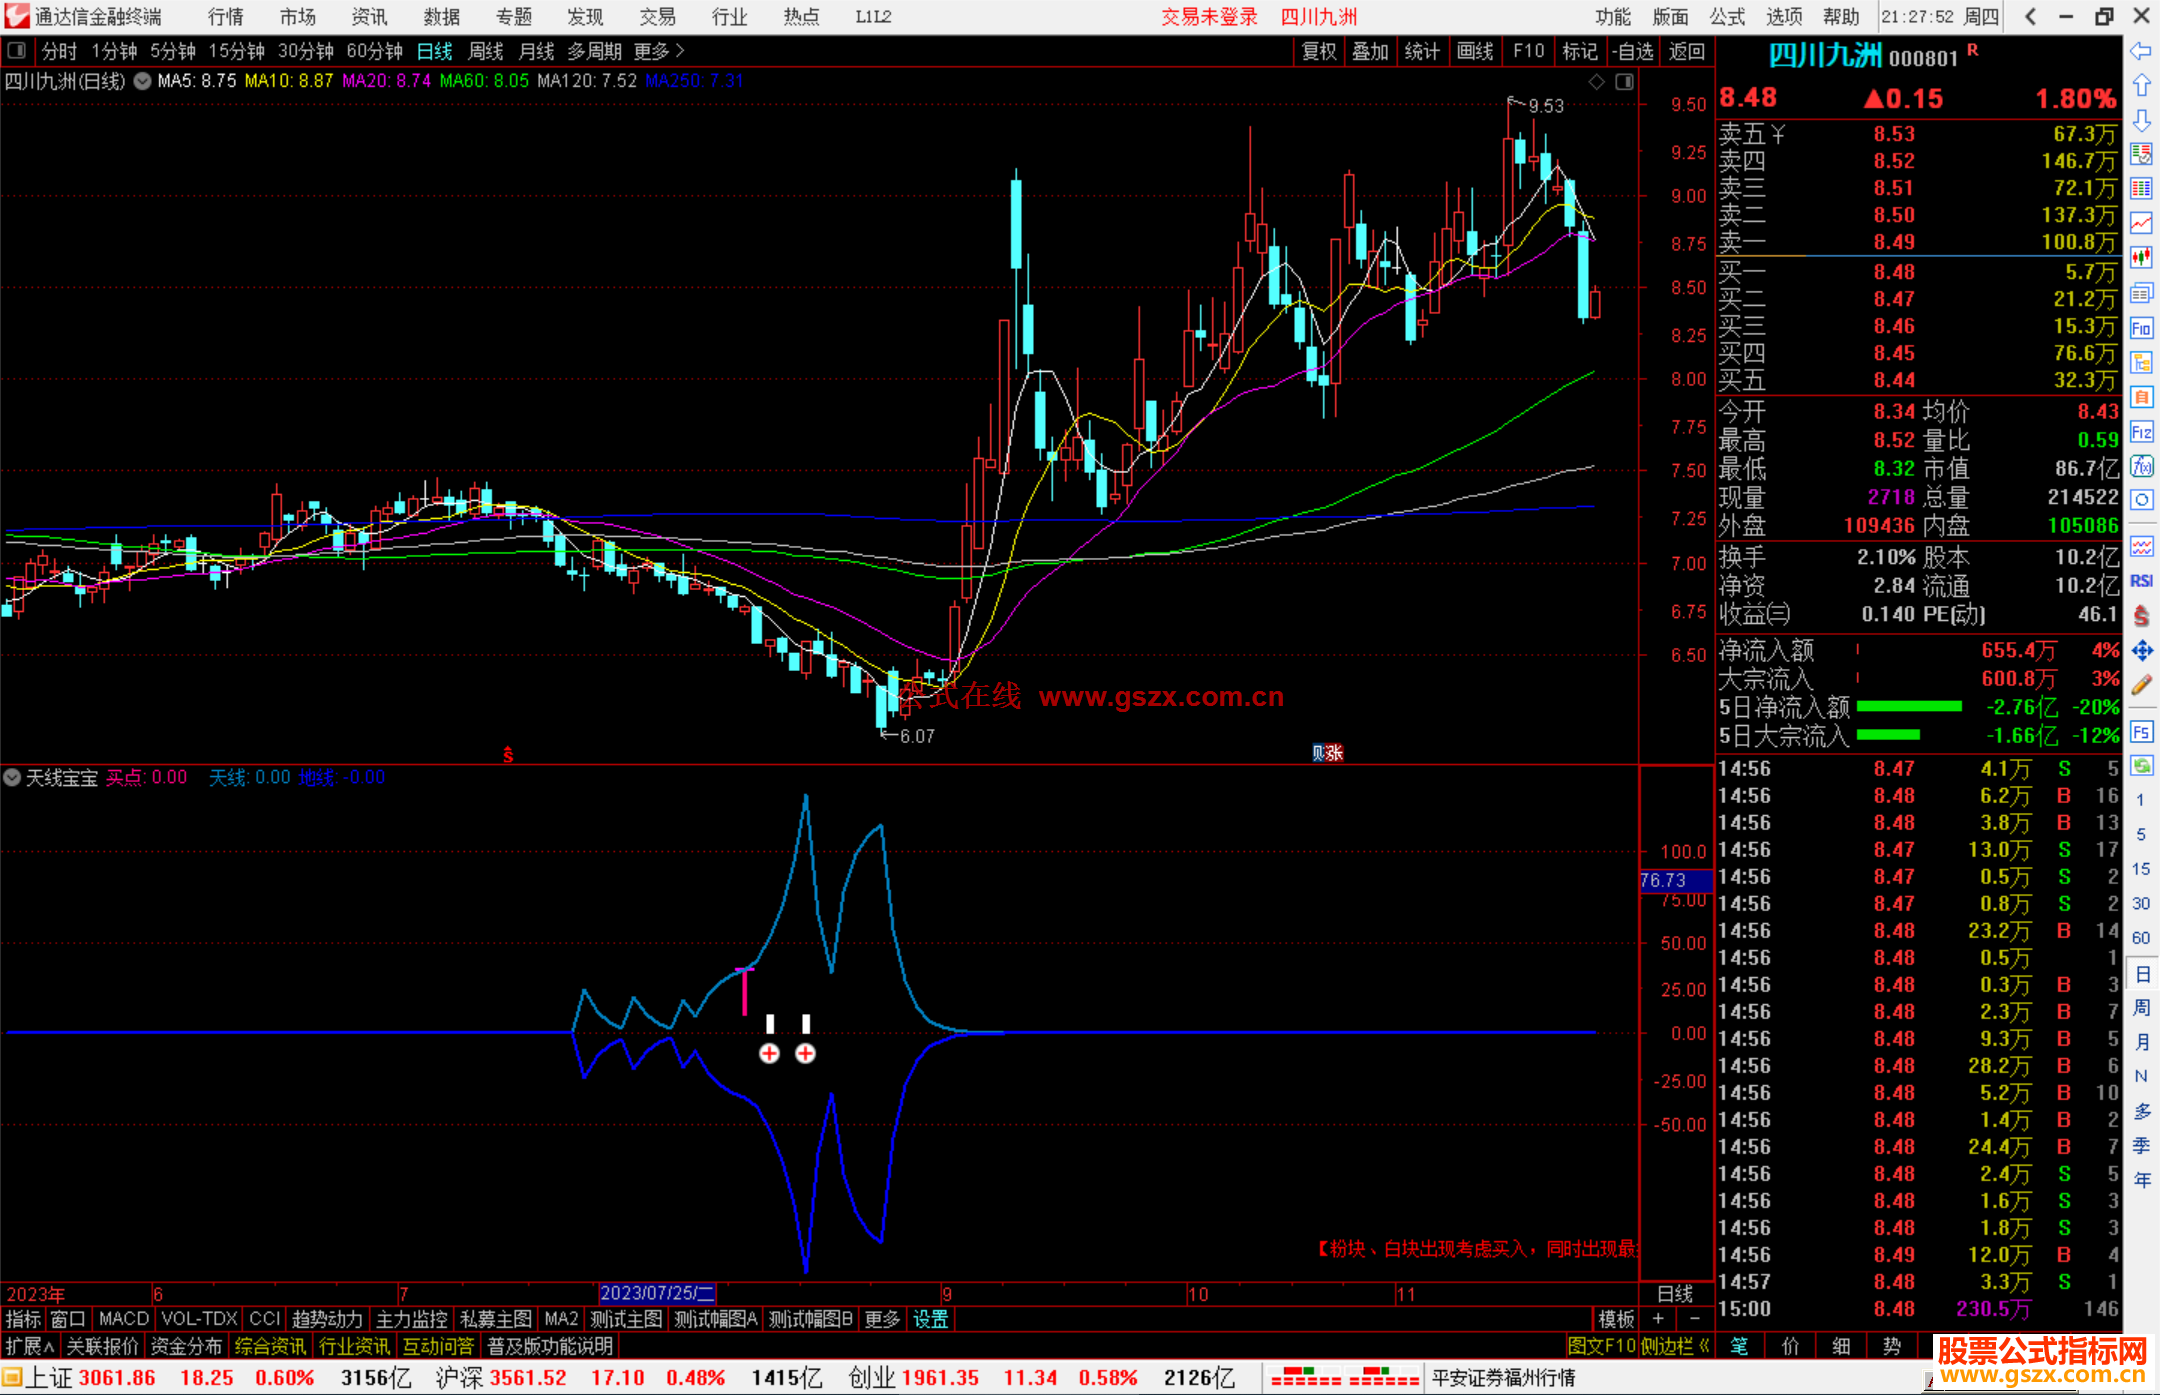Click the candlestick chart icon in right sidebar
The image size is (2160, 1395).
tap(2141, 258)
